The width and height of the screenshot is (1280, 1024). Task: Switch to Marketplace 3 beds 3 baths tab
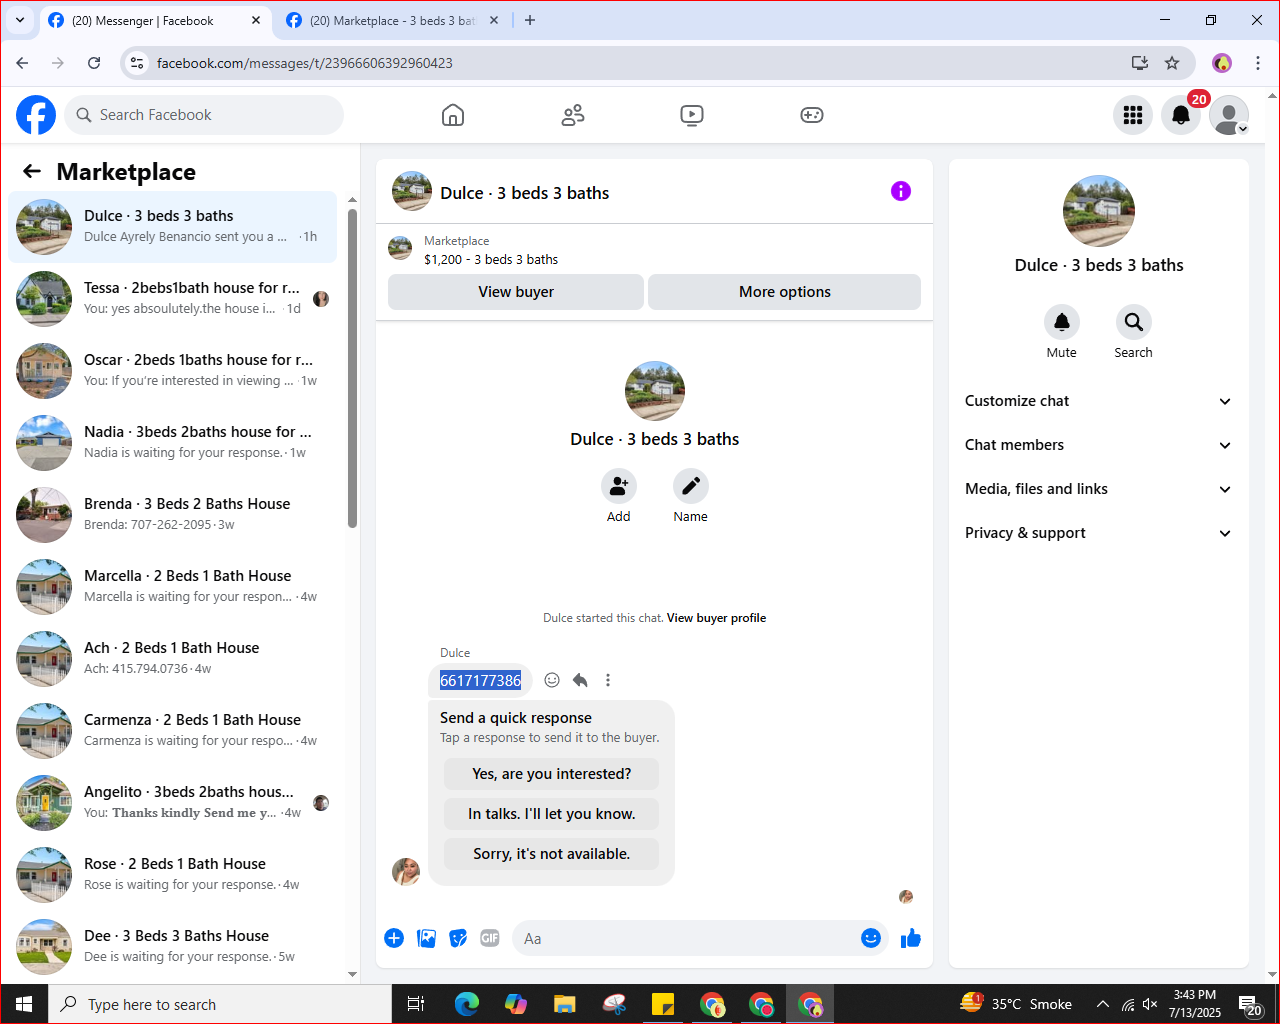point(392,20)
